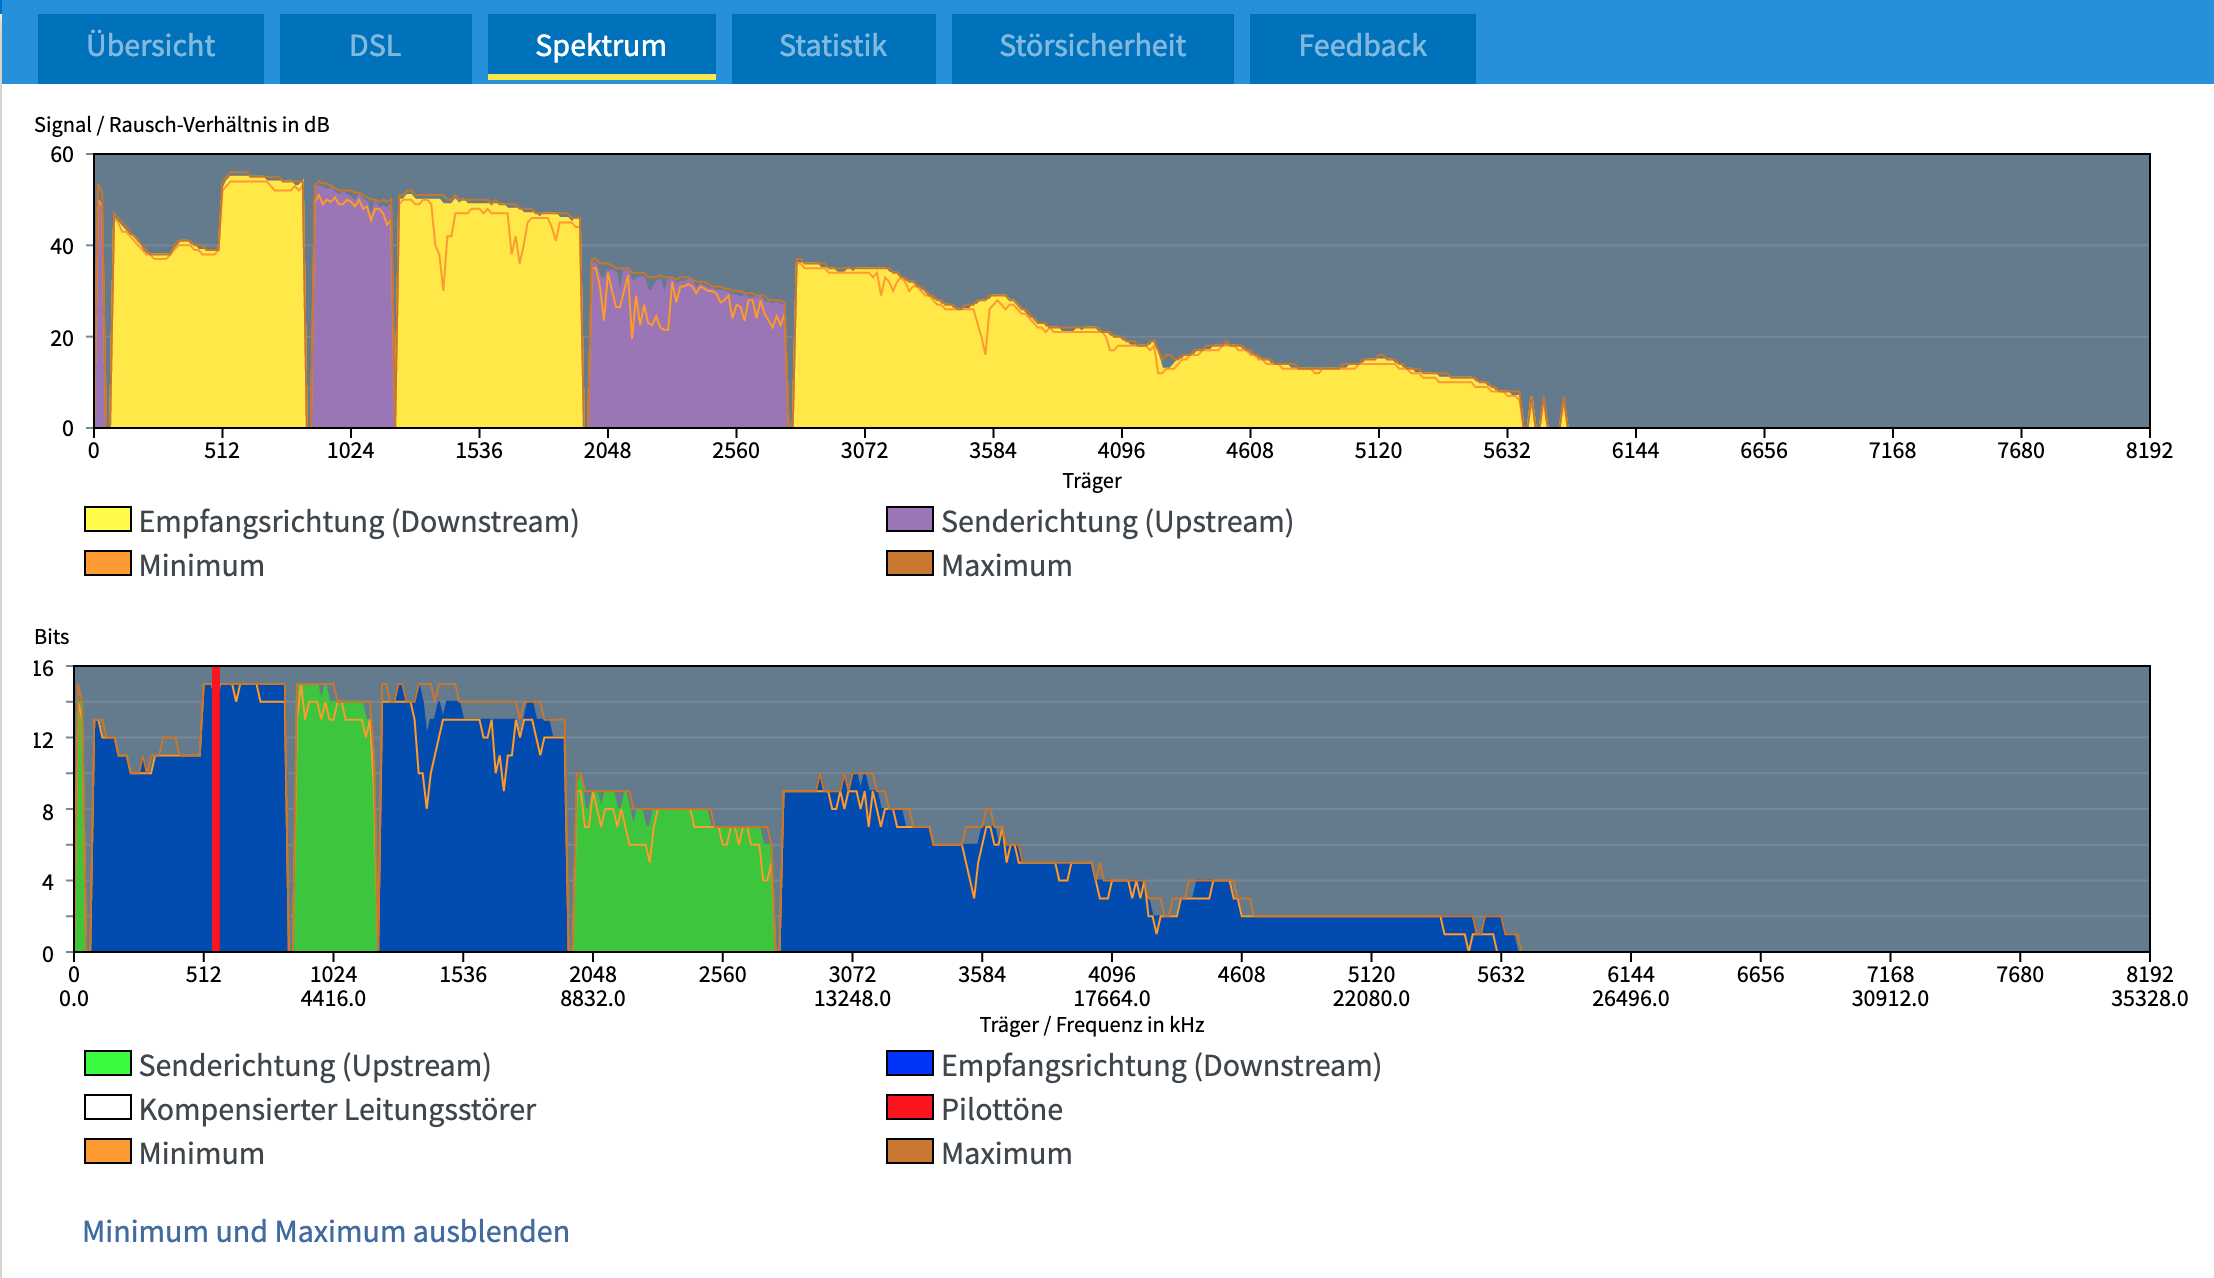Click 'Kompensierter Leitungsstörer' legend label
This screenshot has width=2214, height=1278.
coord(337,1109)
